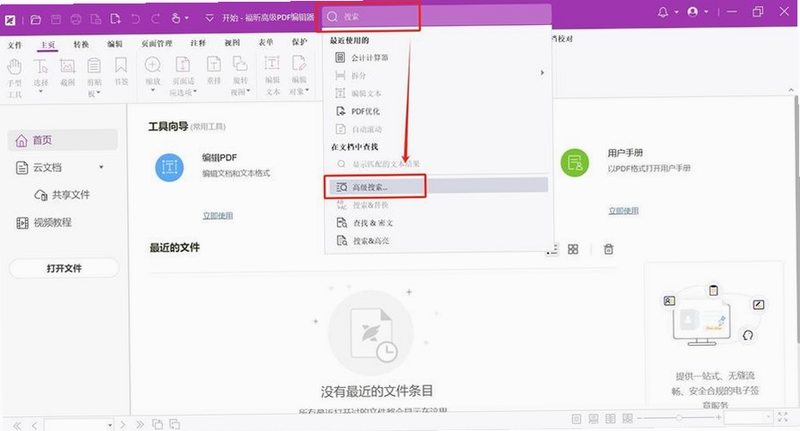Viewport: 800px width, 431px height.
Task: Open the 文件 menu
Action: [15, 45]
